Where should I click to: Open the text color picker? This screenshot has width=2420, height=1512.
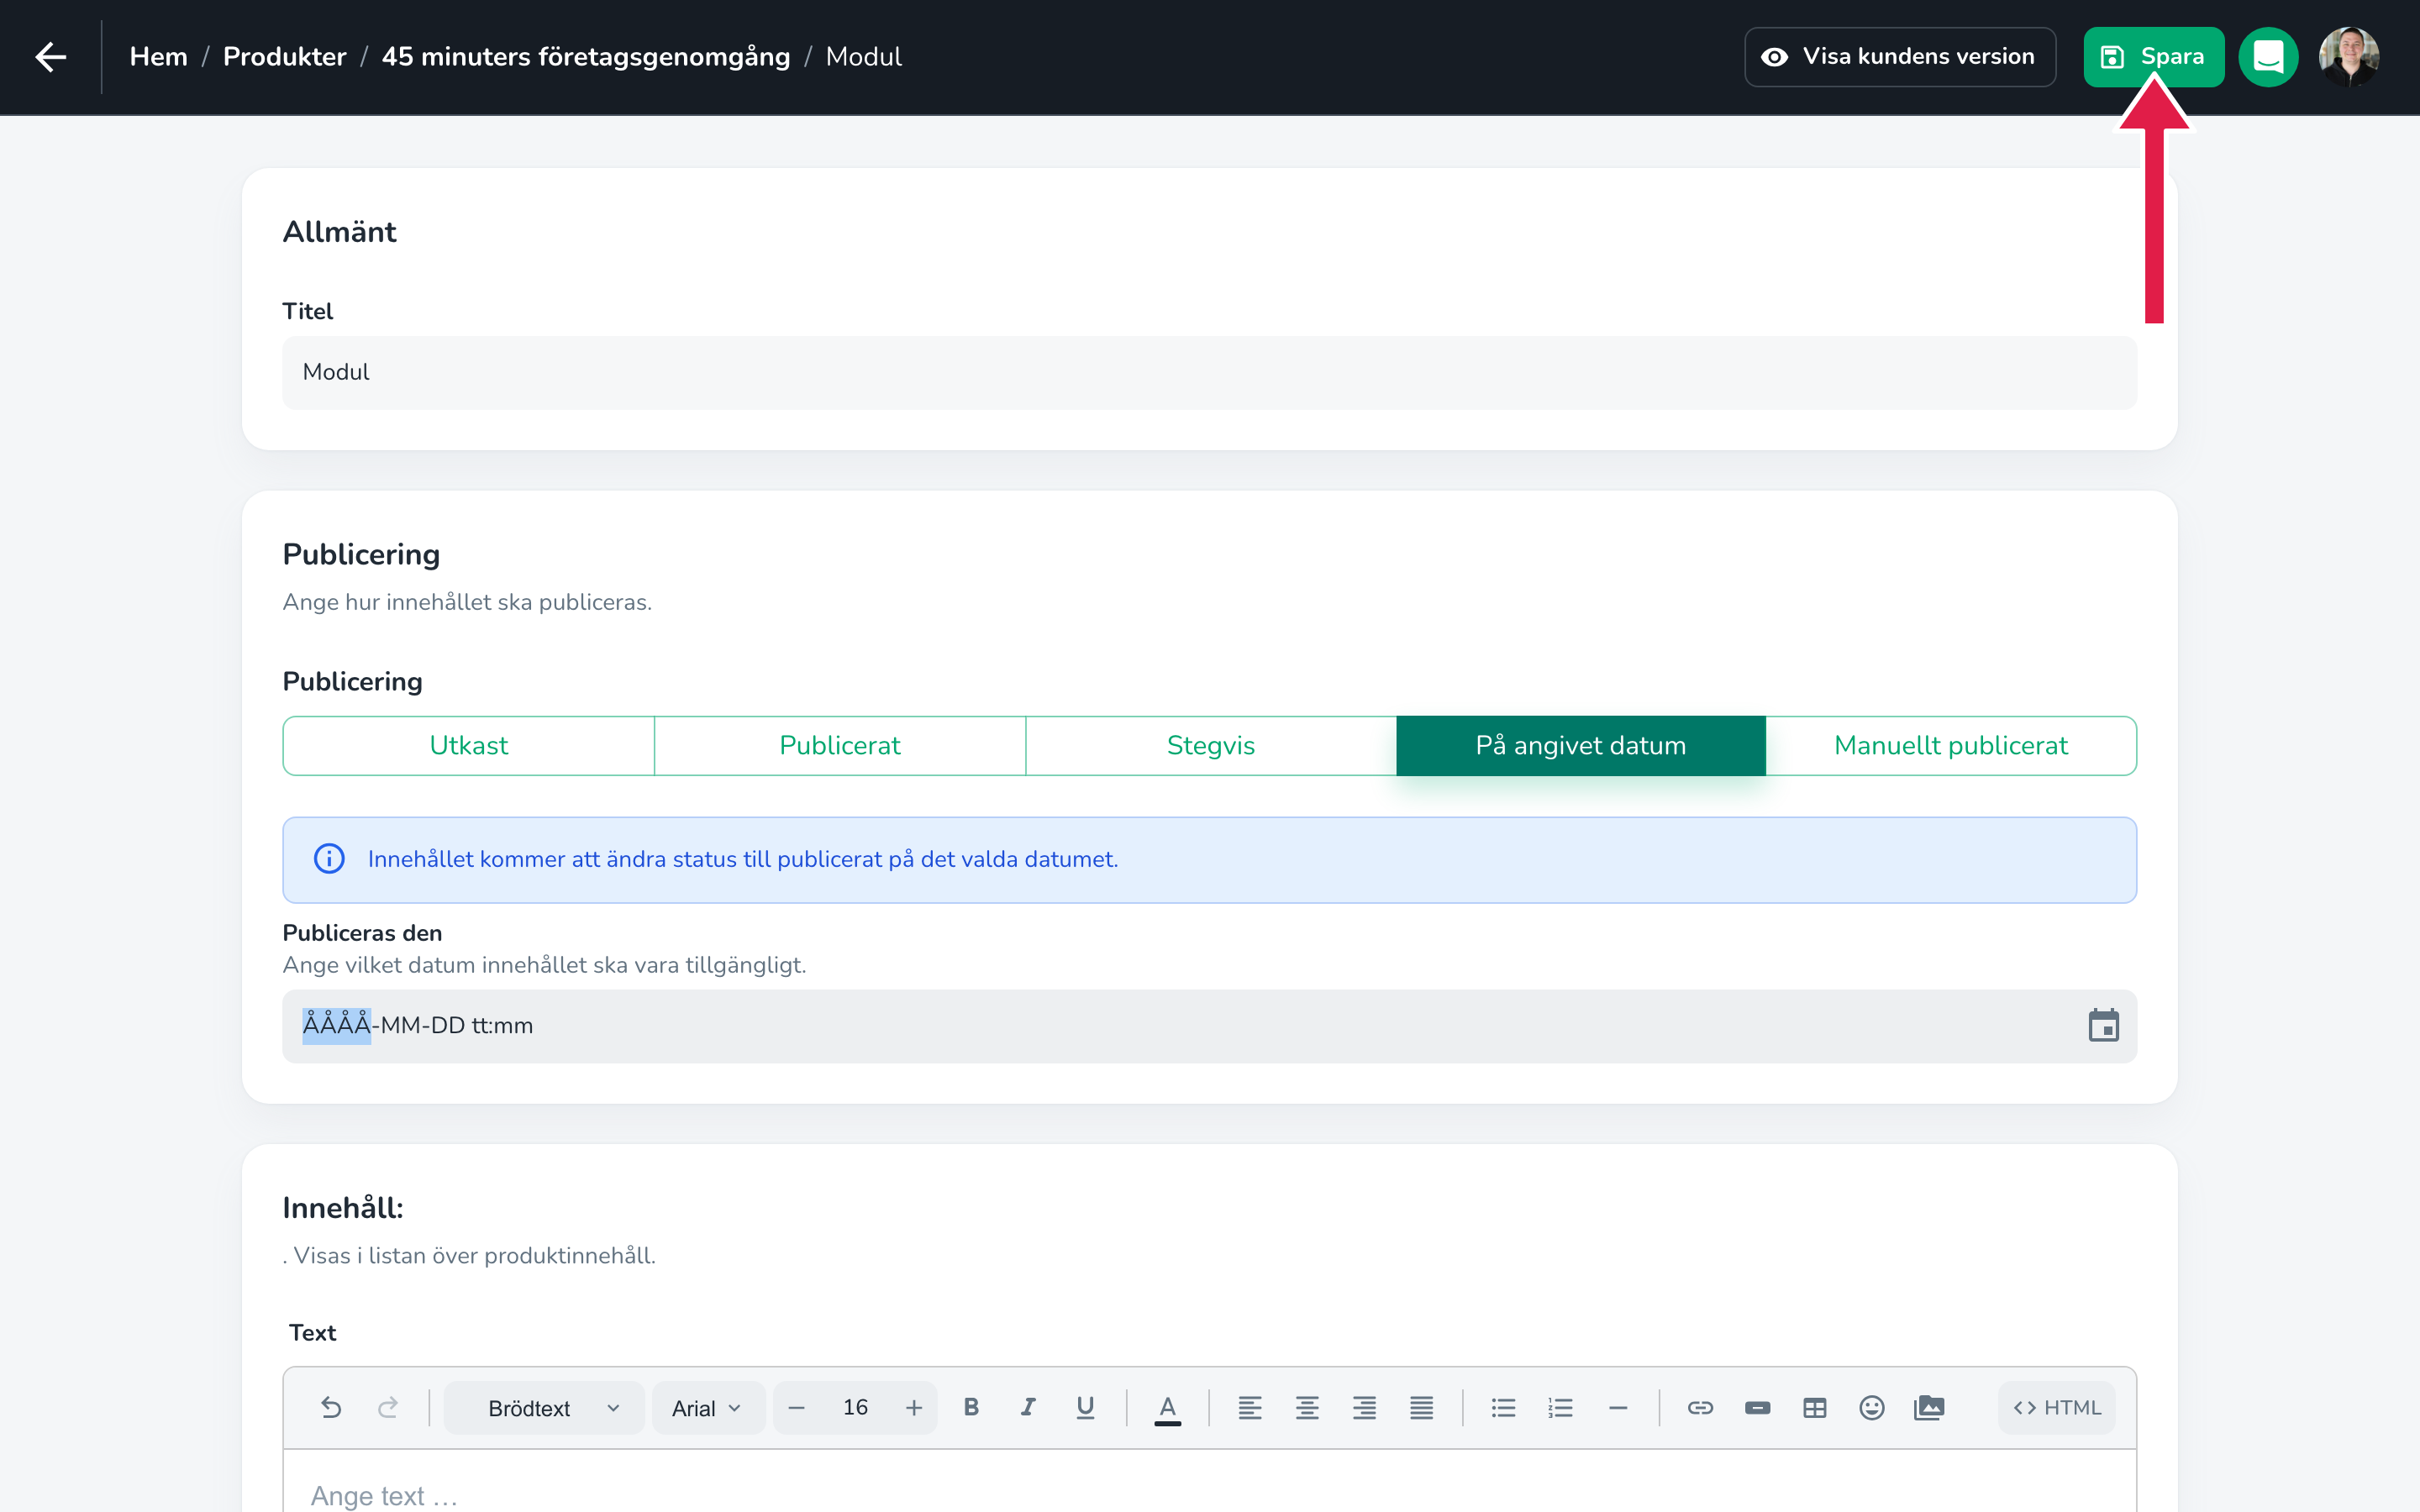click(1167, 1408)
